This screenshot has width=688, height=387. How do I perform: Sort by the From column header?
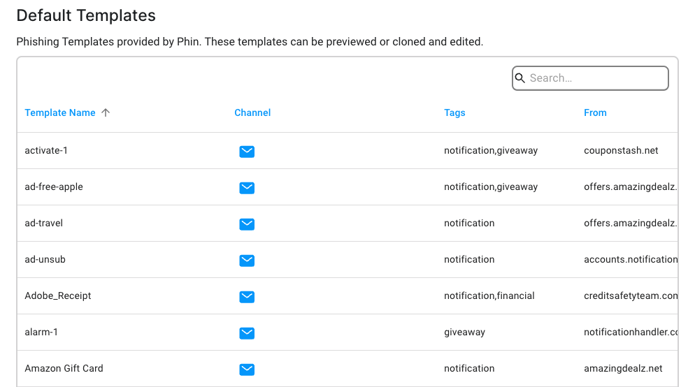(595, 113)
